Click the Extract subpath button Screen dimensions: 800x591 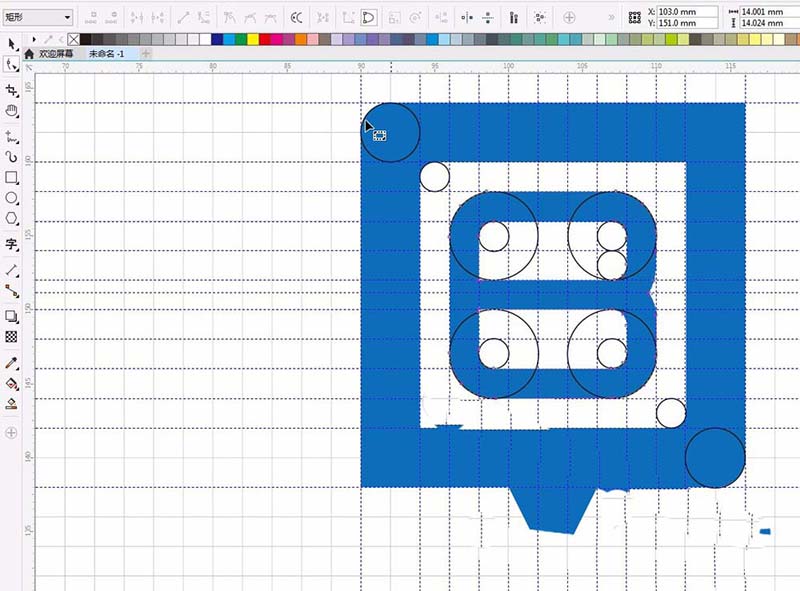(322, 18)
